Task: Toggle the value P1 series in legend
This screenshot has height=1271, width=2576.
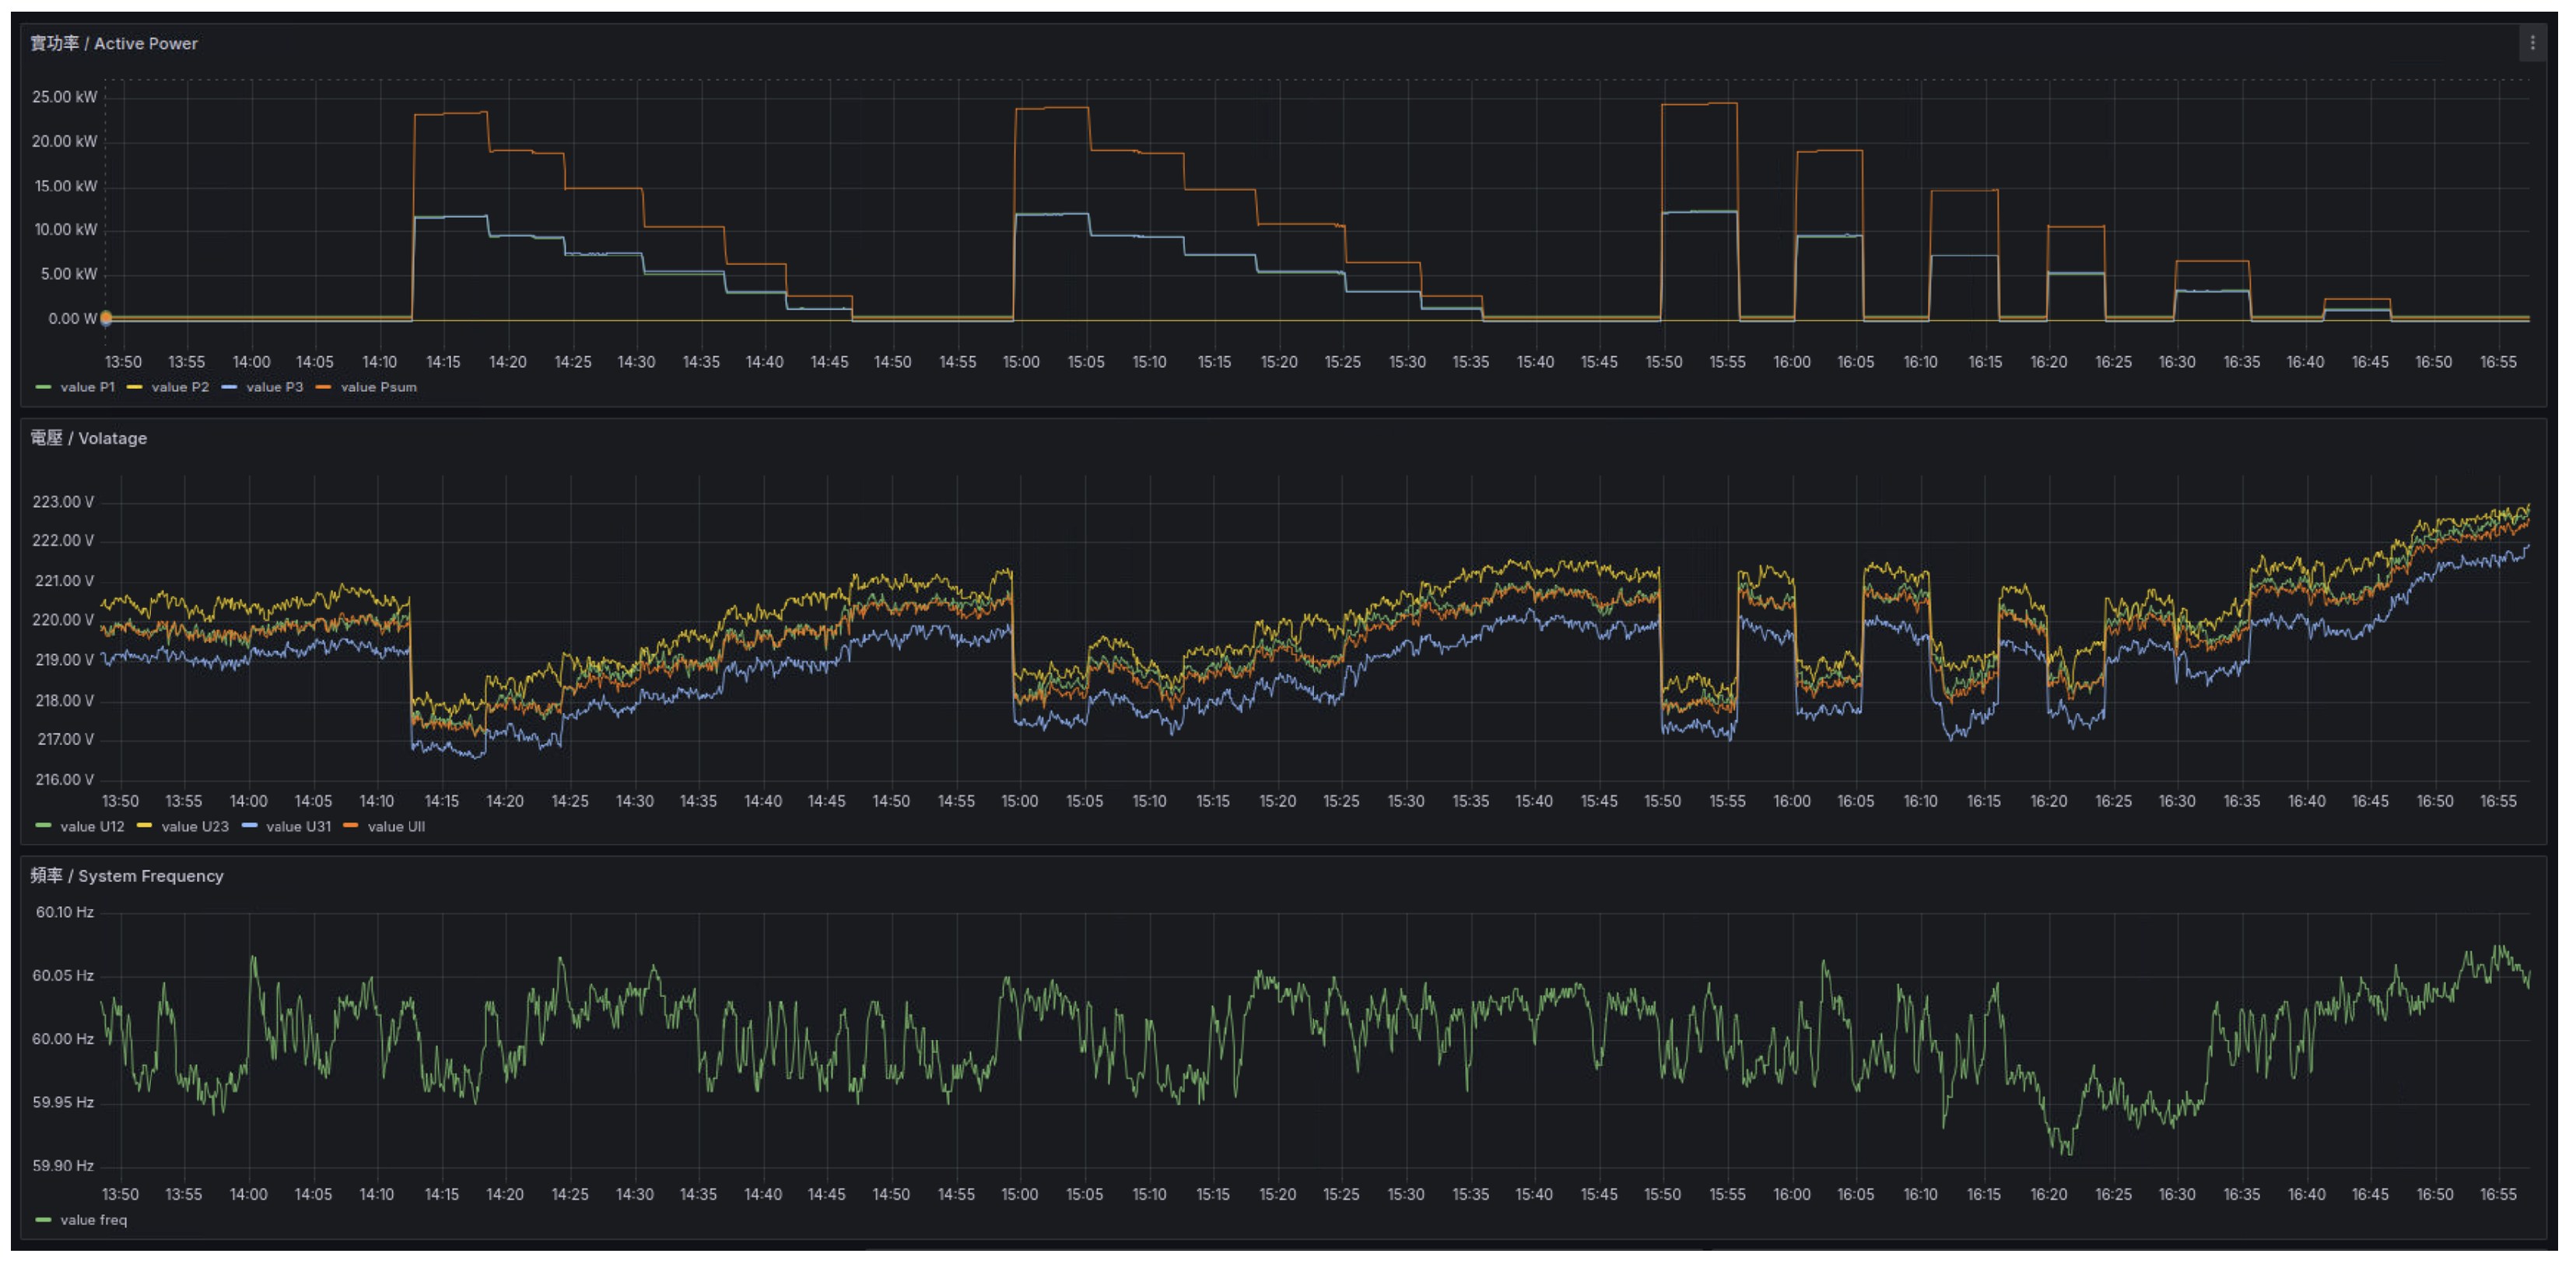Action: coord(87,387)
